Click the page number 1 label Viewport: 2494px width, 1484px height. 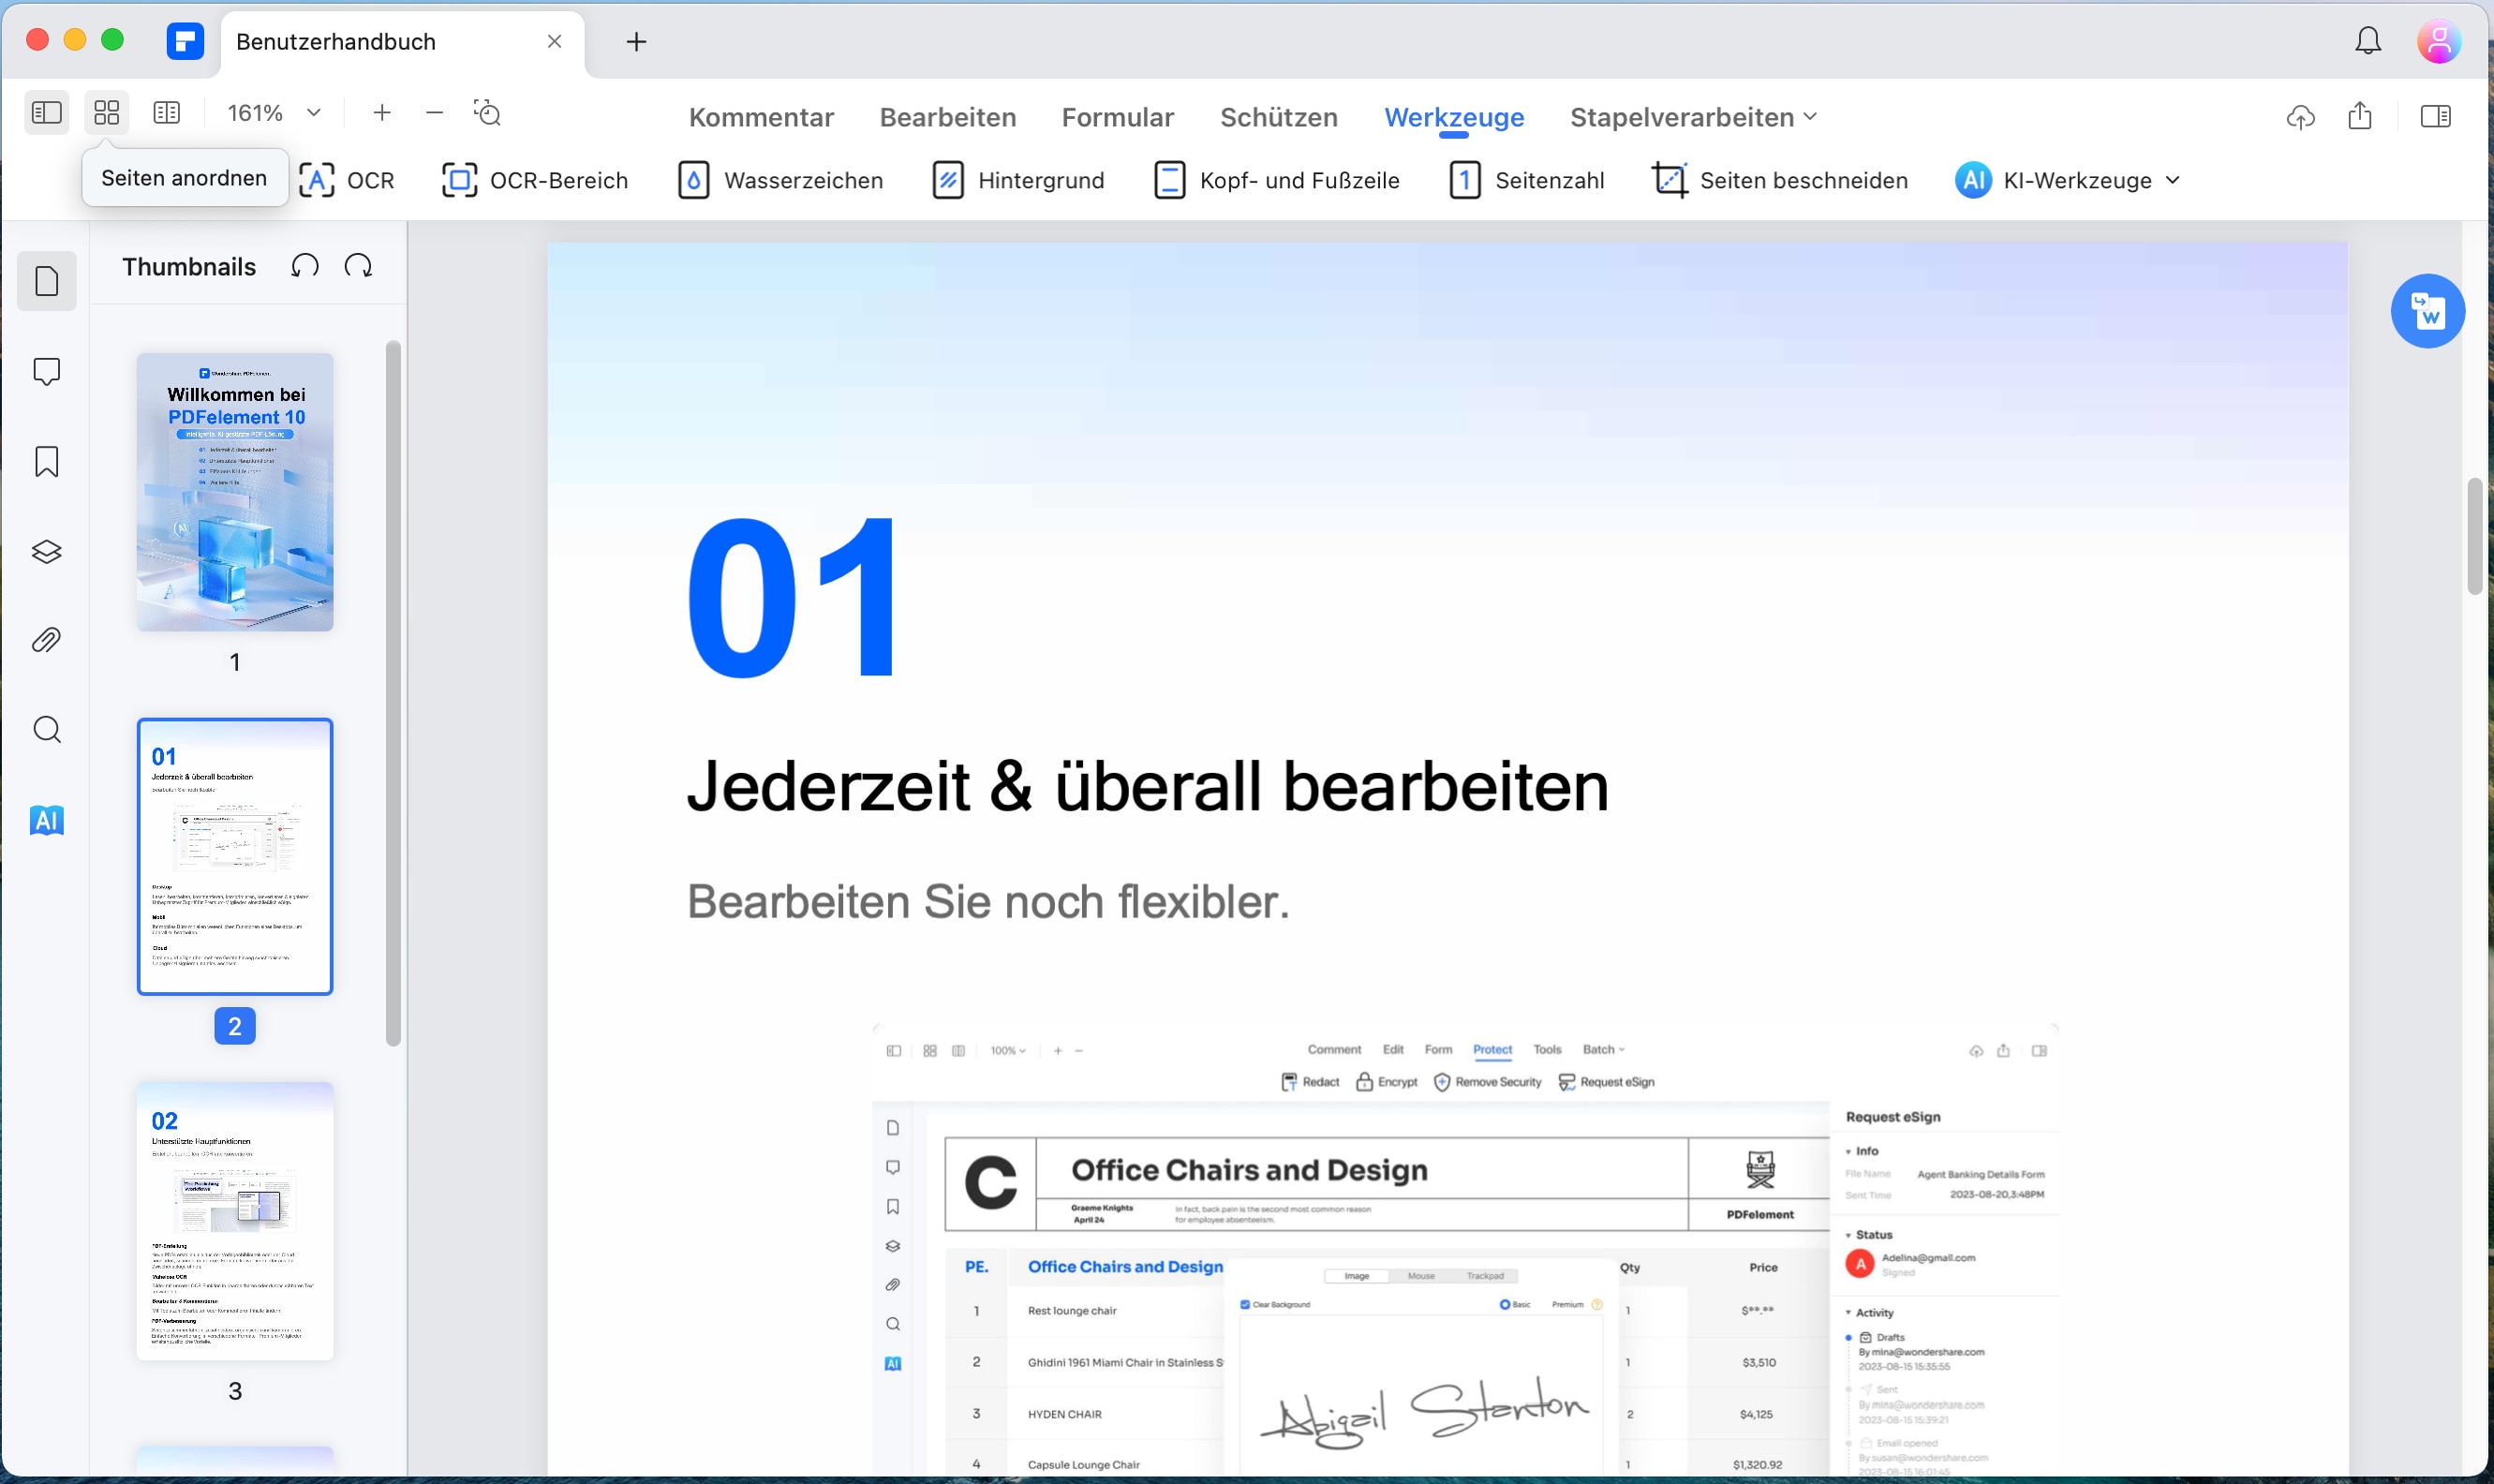click(x=235, y=662)
